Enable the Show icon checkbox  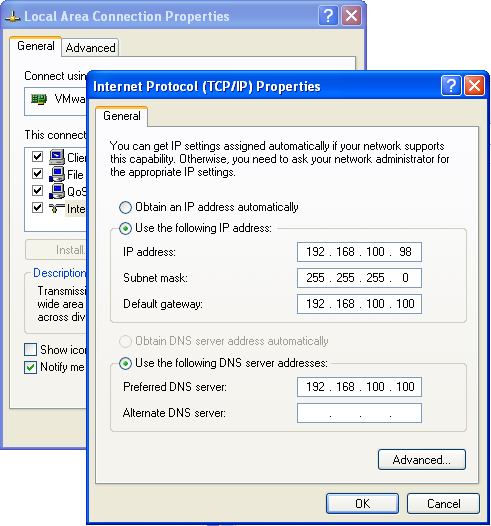click(31, 350)
